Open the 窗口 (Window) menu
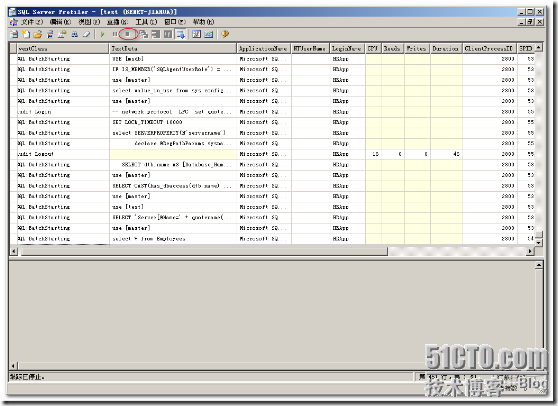Viewport: 558px width, 406px height. coord(175,22)
